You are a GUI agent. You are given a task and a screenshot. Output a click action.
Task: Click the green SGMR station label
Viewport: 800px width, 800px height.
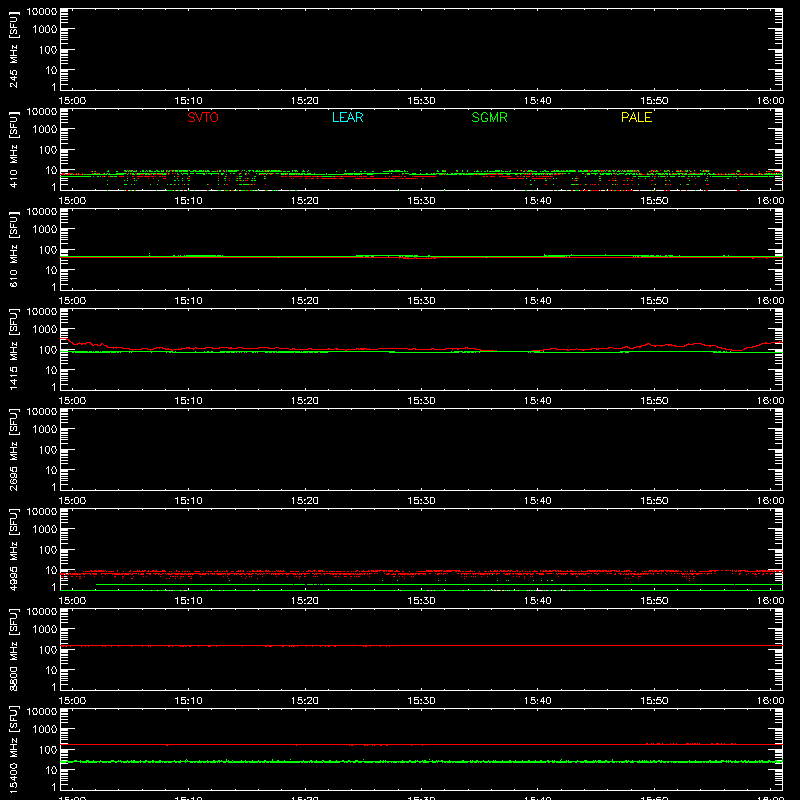489,117
